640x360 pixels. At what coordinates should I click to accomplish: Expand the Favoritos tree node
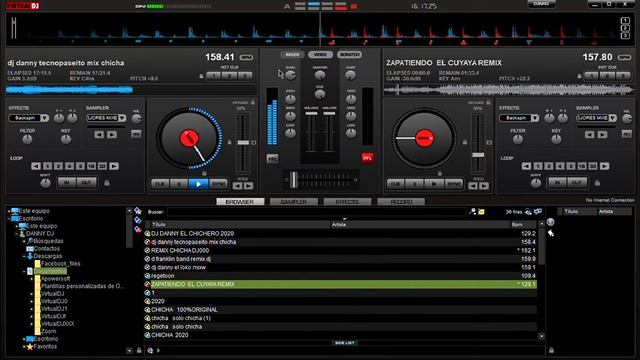click(24, 347)
